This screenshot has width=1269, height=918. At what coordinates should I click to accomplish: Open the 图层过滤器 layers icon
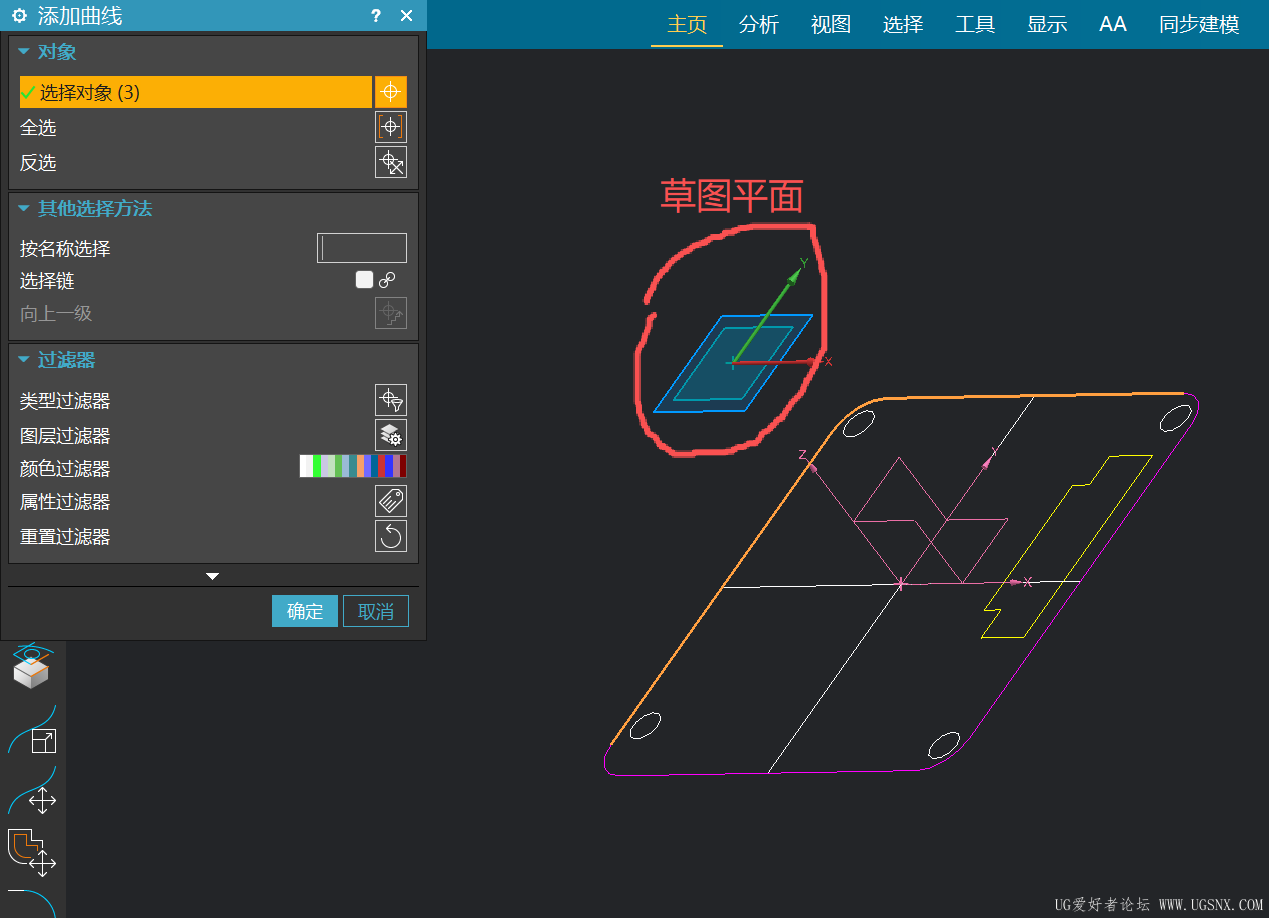390,434
